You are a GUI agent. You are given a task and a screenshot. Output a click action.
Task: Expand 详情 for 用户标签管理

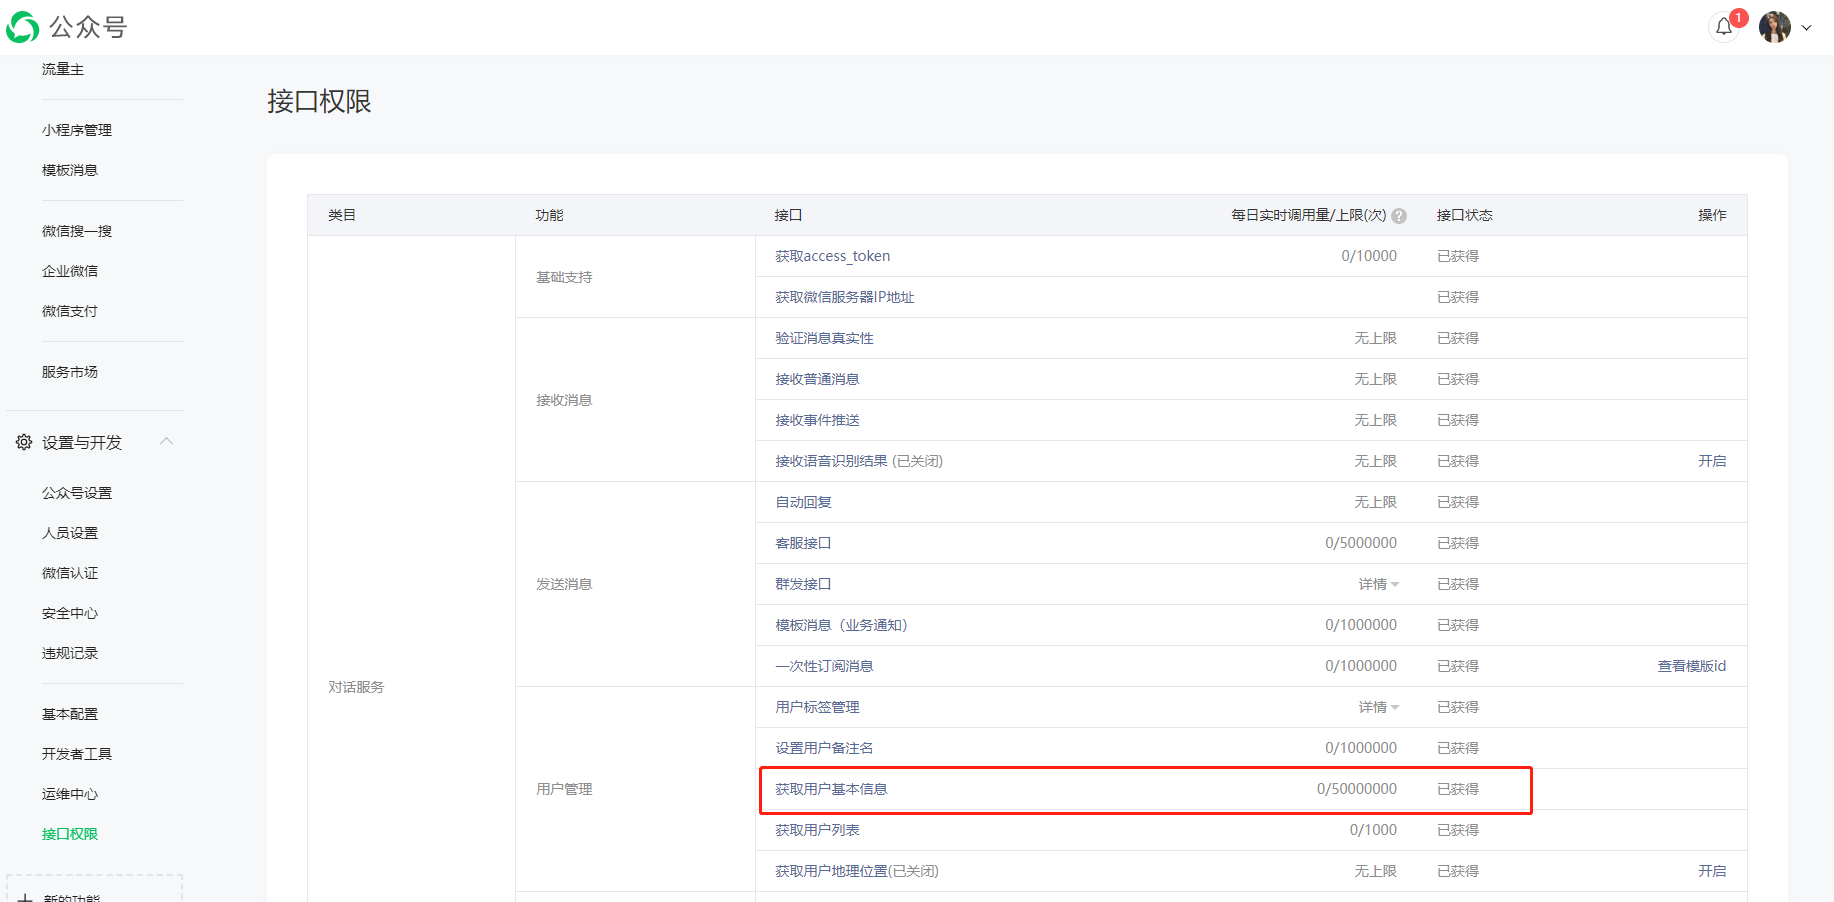point(1378,707)
